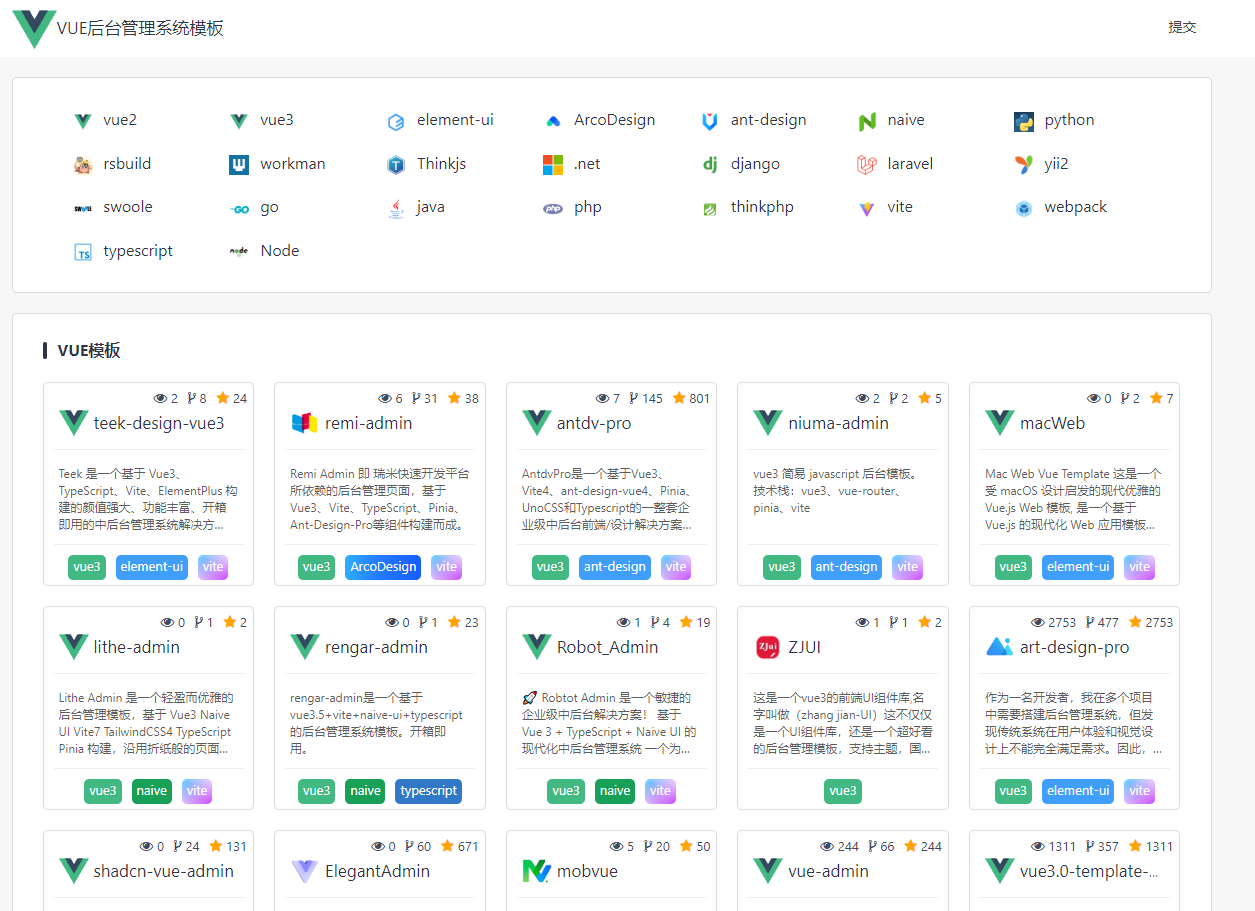Click the django category icon
This screenshot has width=1255, height=911.
point(710,165)
